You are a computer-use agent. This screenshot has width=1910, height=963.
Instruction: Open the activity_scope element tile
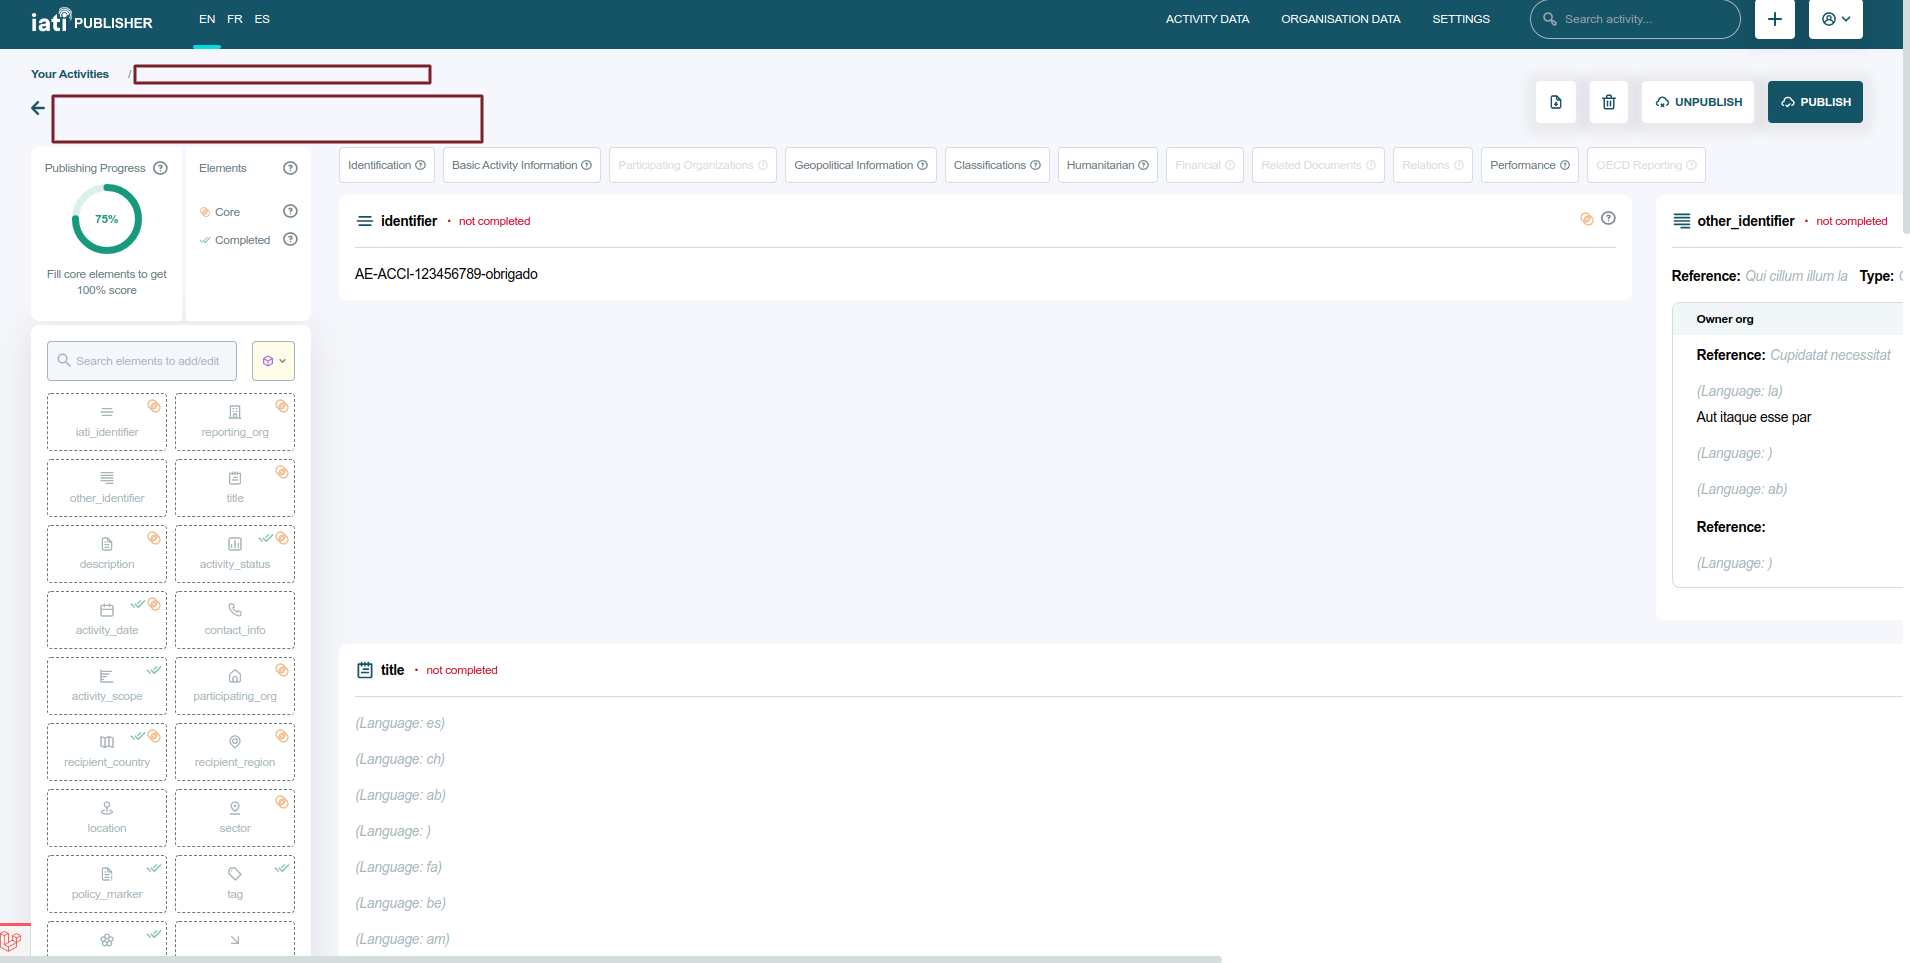click(107, 686)
